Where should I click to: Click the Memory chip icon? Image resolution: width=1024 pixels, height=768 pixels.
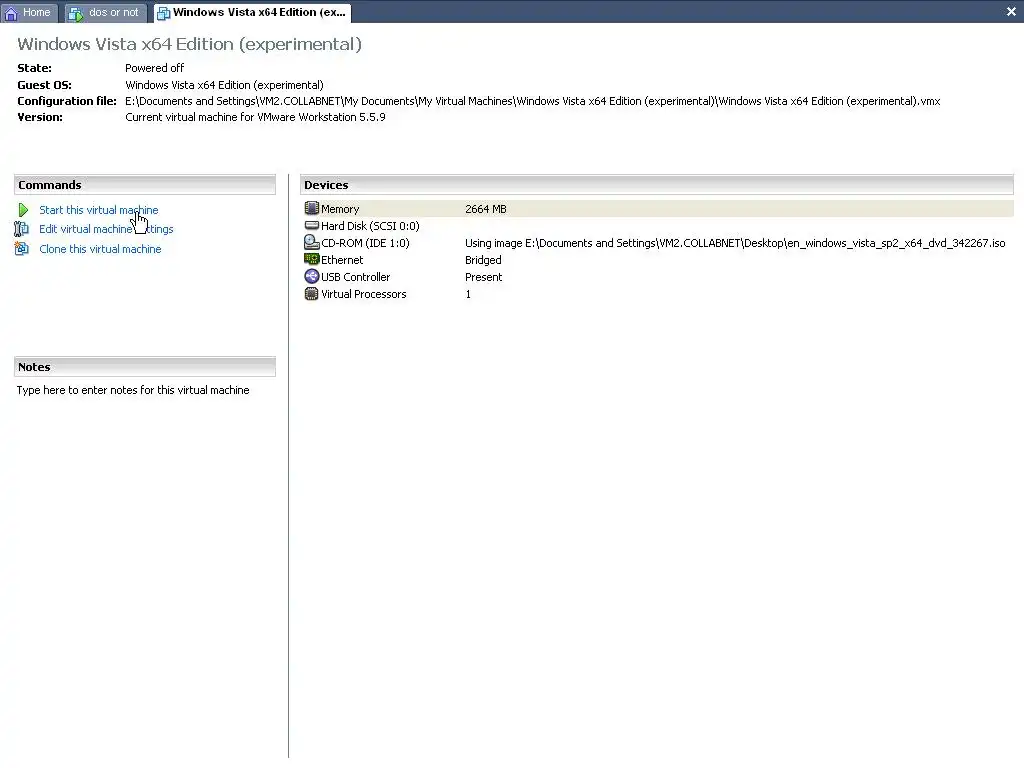312,208
